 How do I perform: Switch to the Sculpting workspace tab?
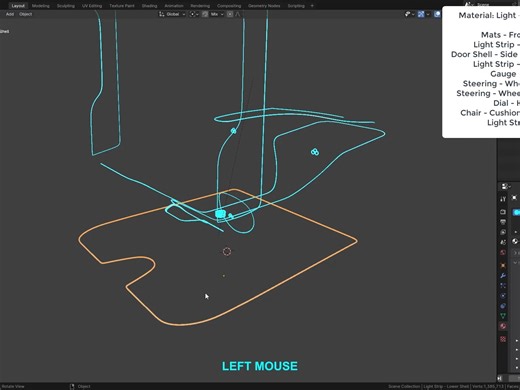66,6
